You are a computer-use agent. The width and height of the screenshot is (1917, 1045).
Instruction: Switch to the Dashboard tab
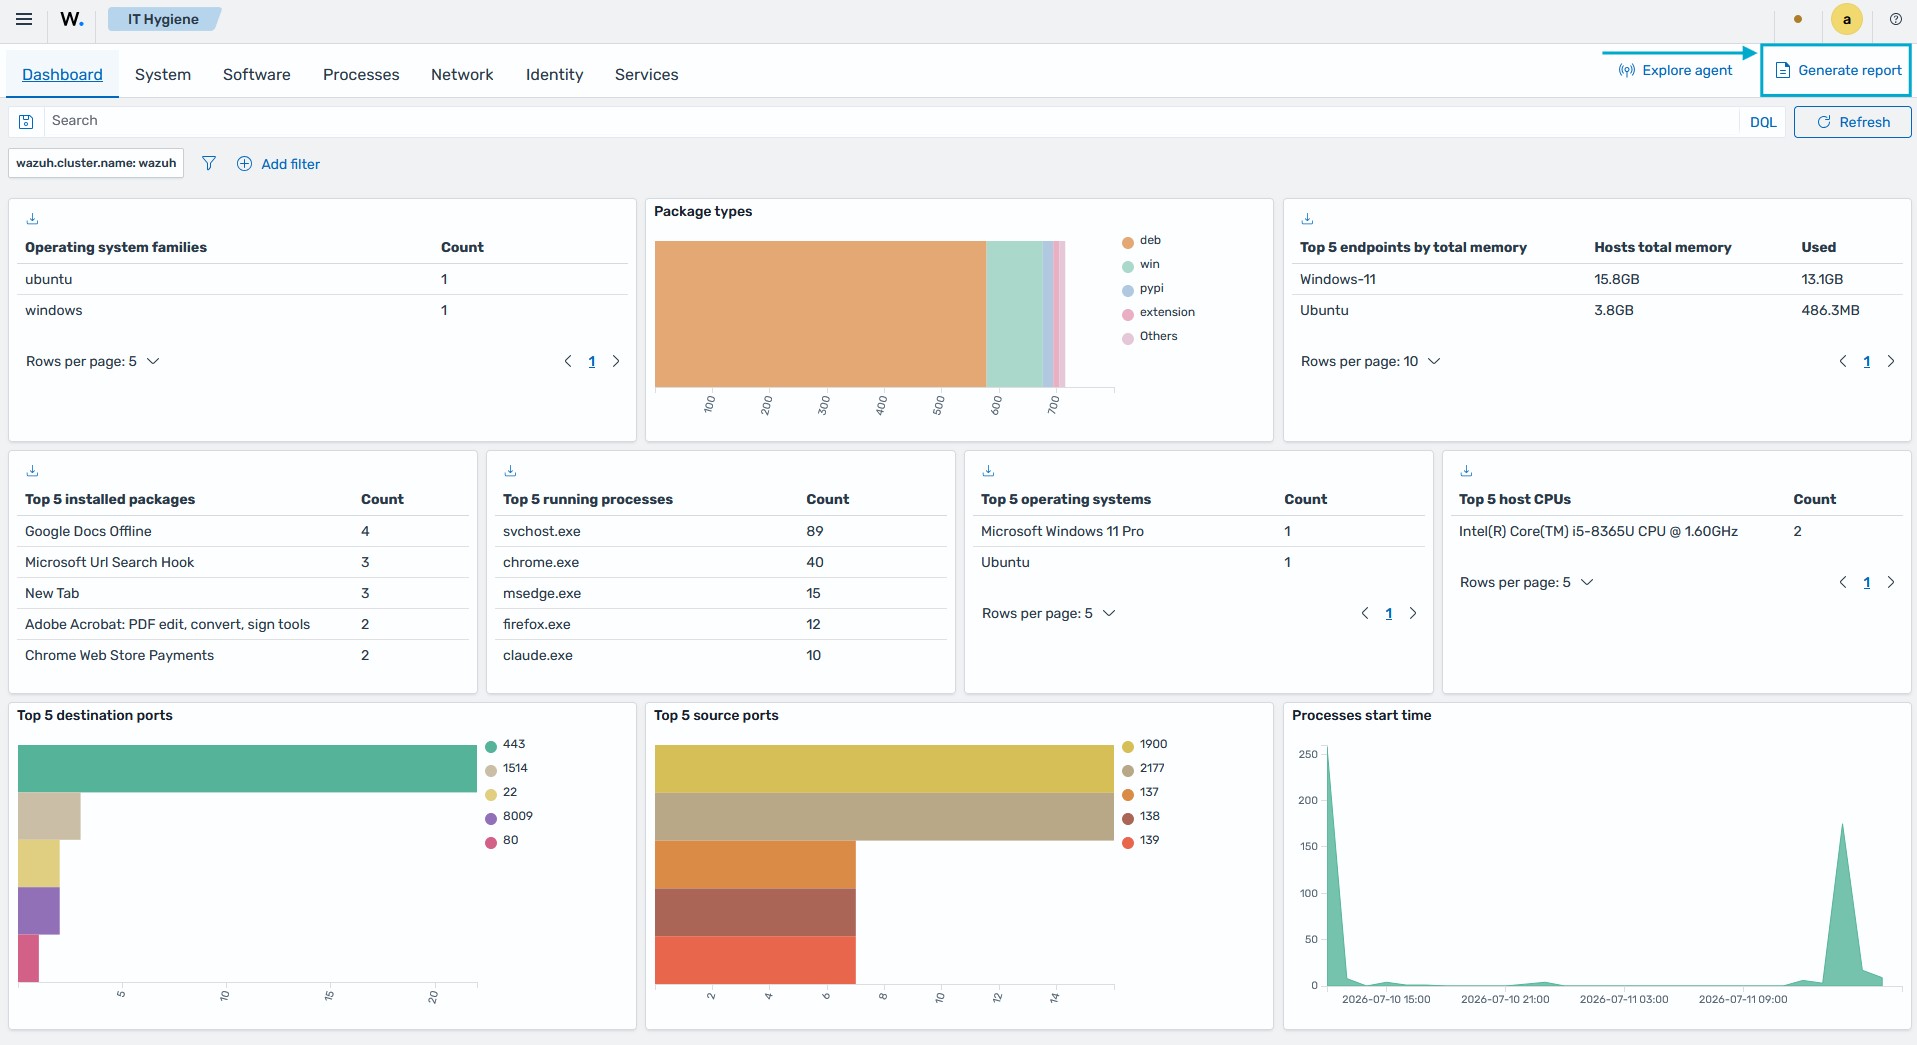coord(62,74)
